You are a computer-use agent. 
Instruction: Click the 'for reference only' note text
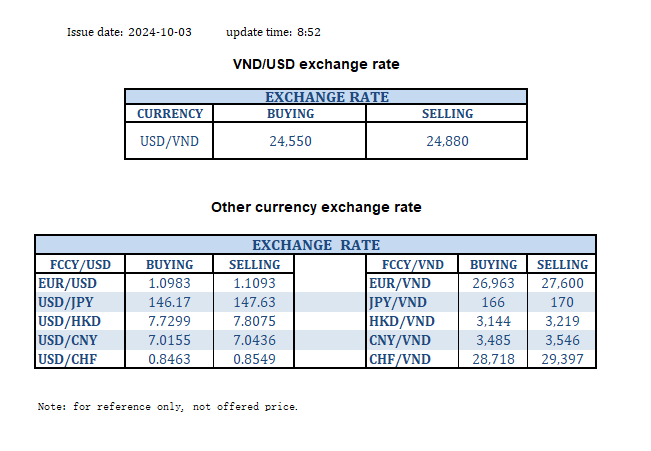(167, 407)
